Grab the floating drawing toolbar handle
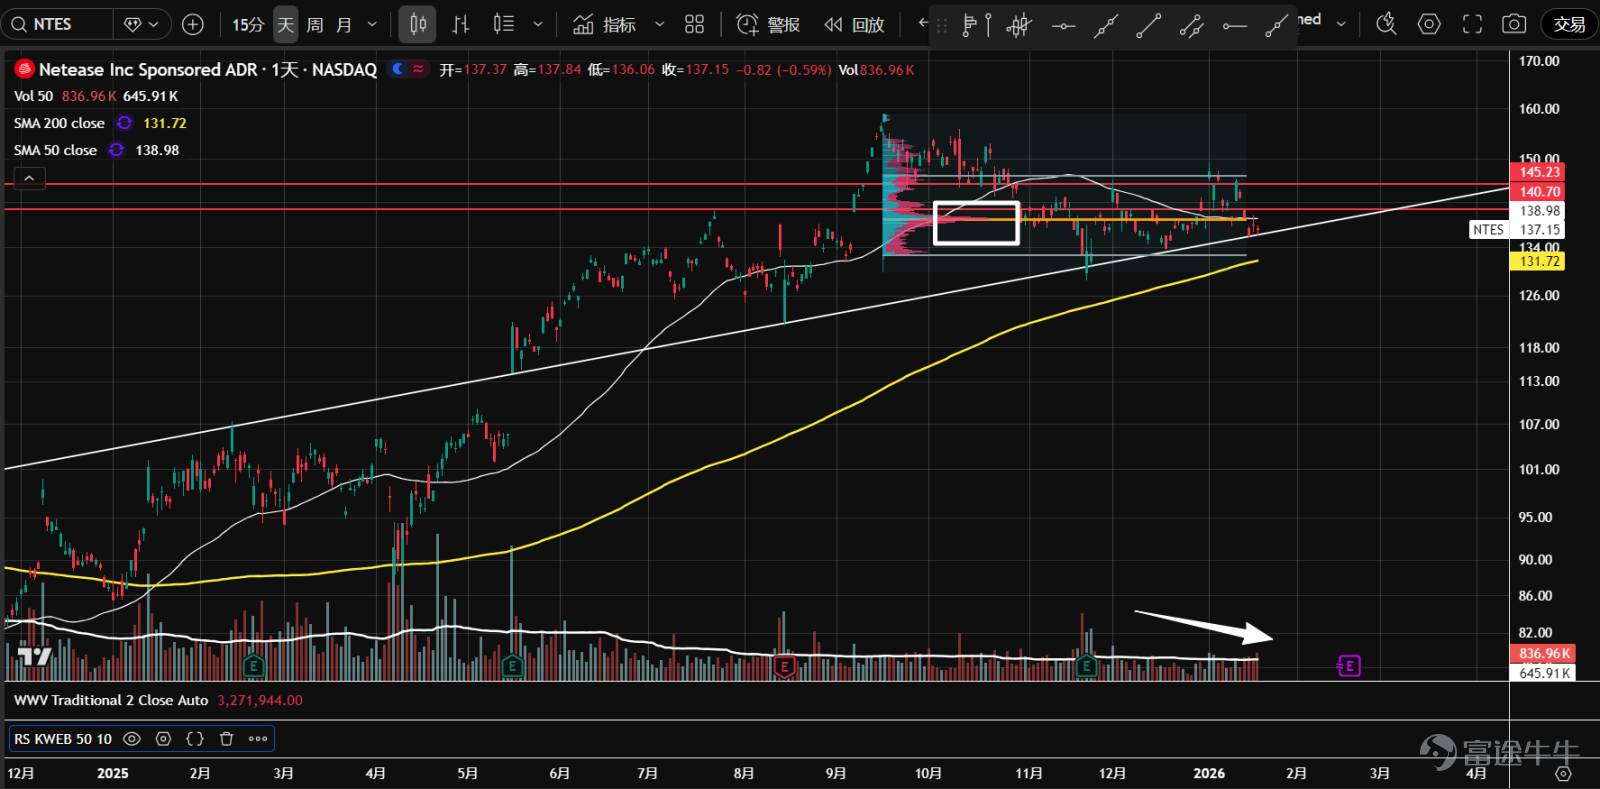The height and width of the screenshot is (789, 1600). click(x=941, y=26)
